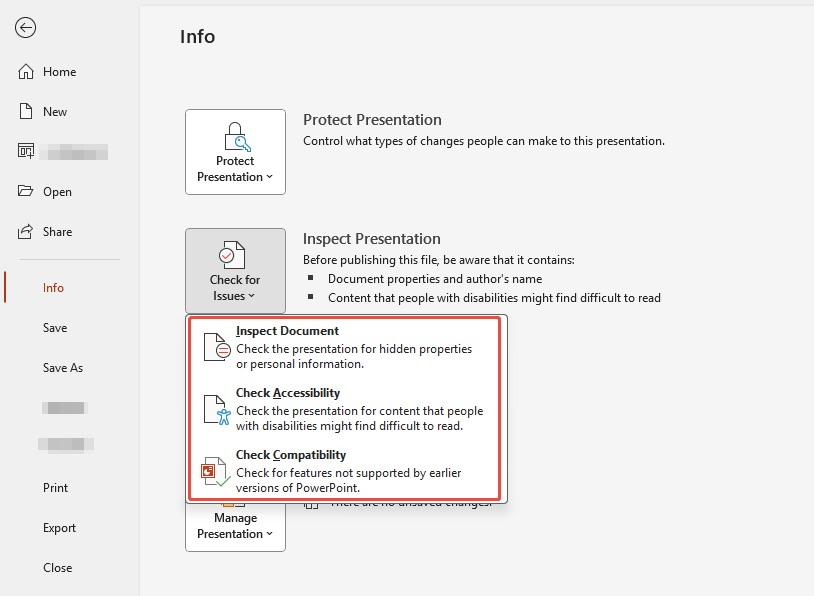Click the back arrow to exit backstage view
The width and height of the screenshot is (814, 596).
pos(25,28)
